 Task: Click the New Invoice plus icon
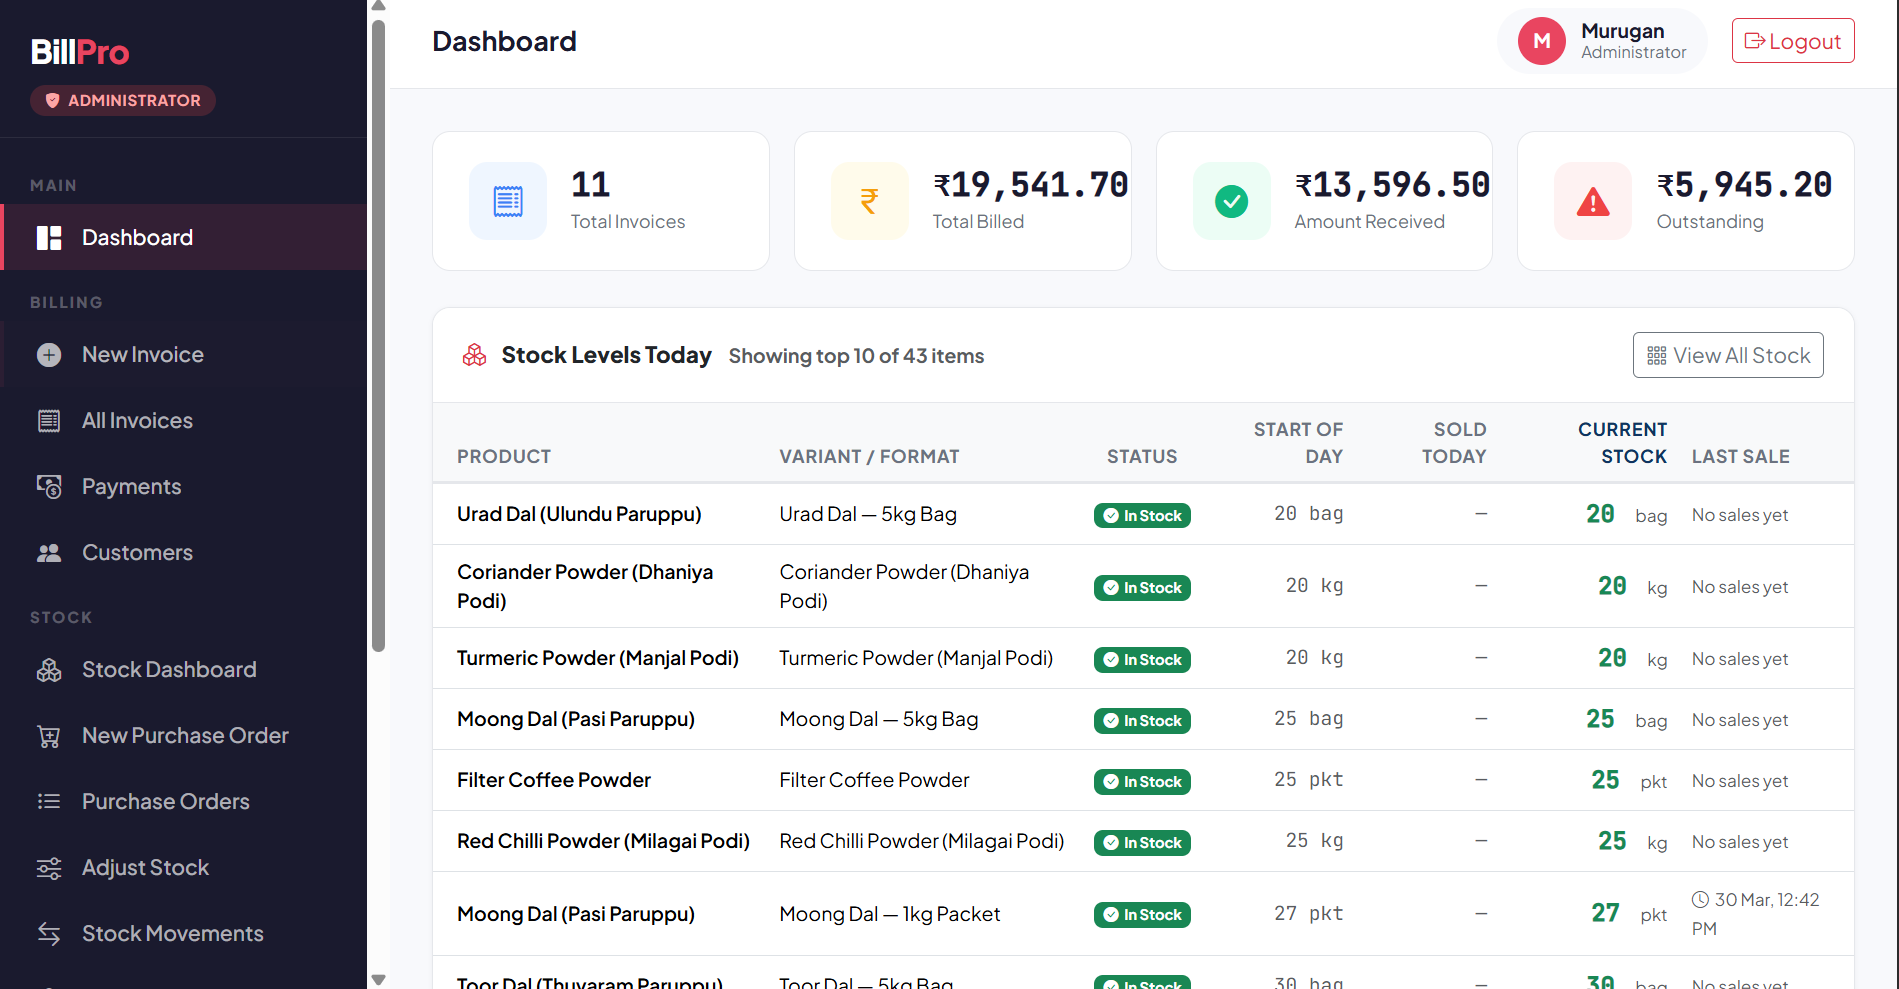(49, 355)
